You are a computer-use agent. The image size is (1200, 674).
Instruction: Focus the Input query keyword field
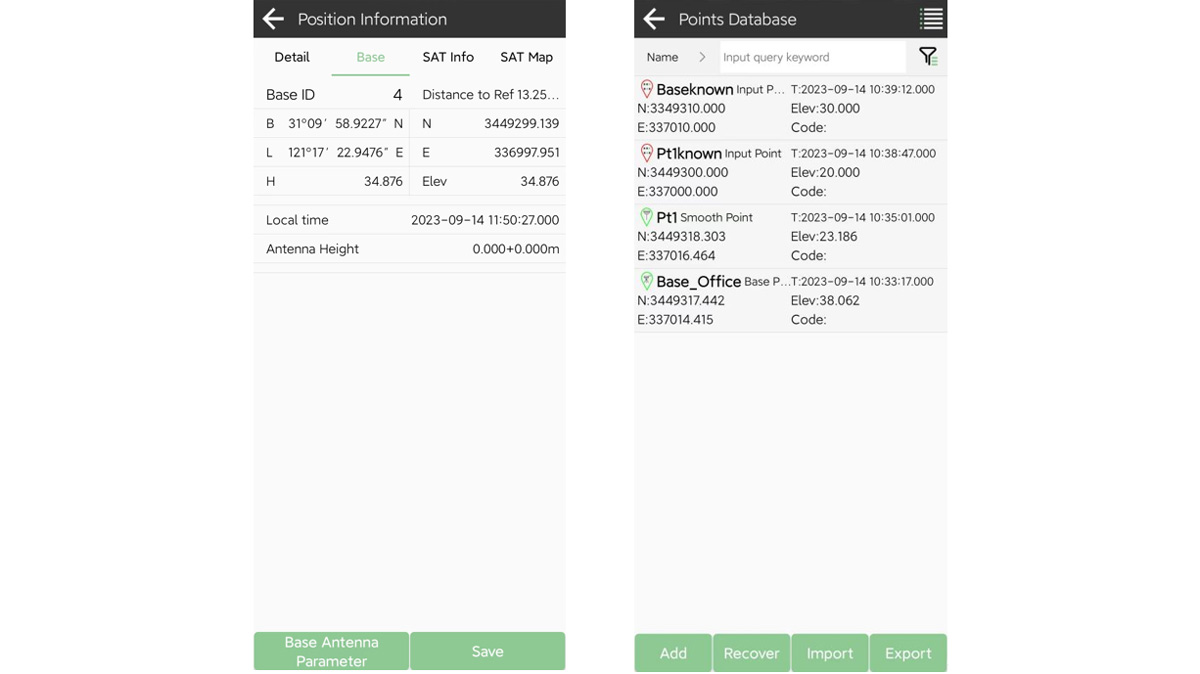tap(812, 57)
